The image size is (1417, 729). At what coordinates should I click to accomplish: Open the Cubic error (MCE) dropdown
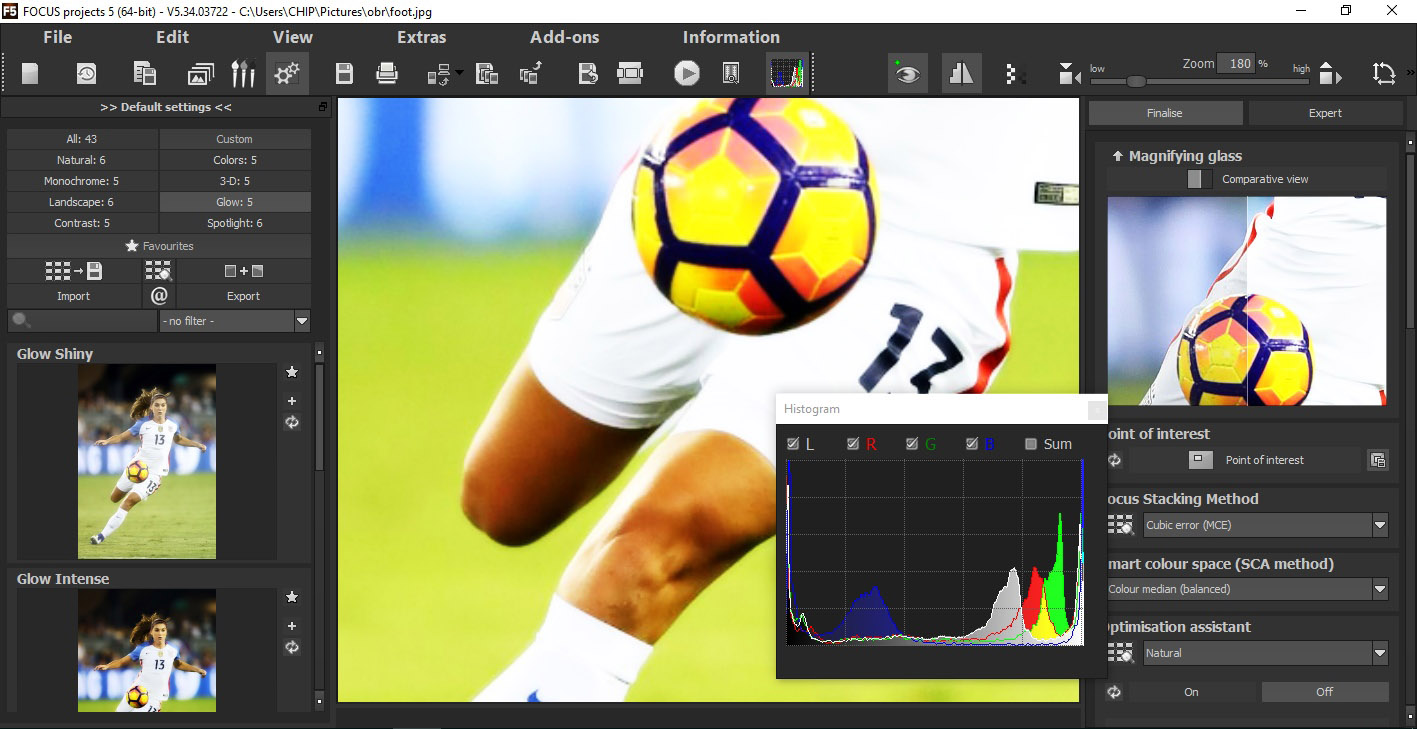pos(1380,525)
